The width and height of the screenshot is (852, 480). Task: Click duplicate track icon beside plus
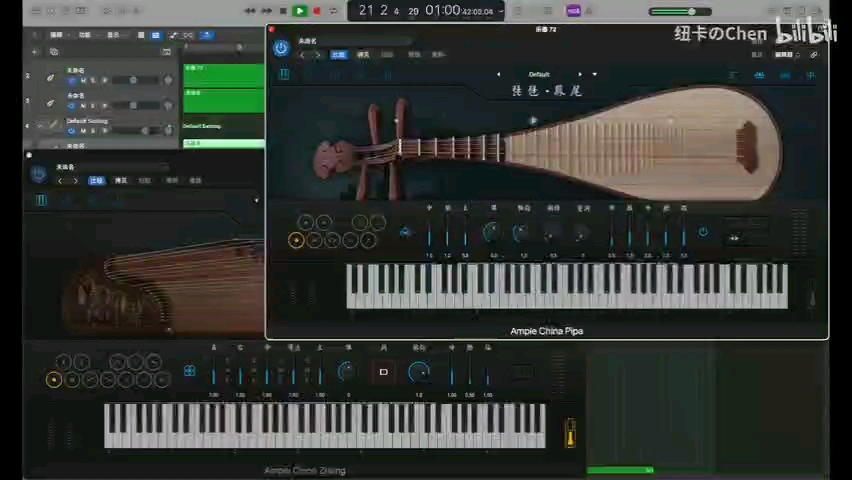pyautogui.click(x=54, y=52)
